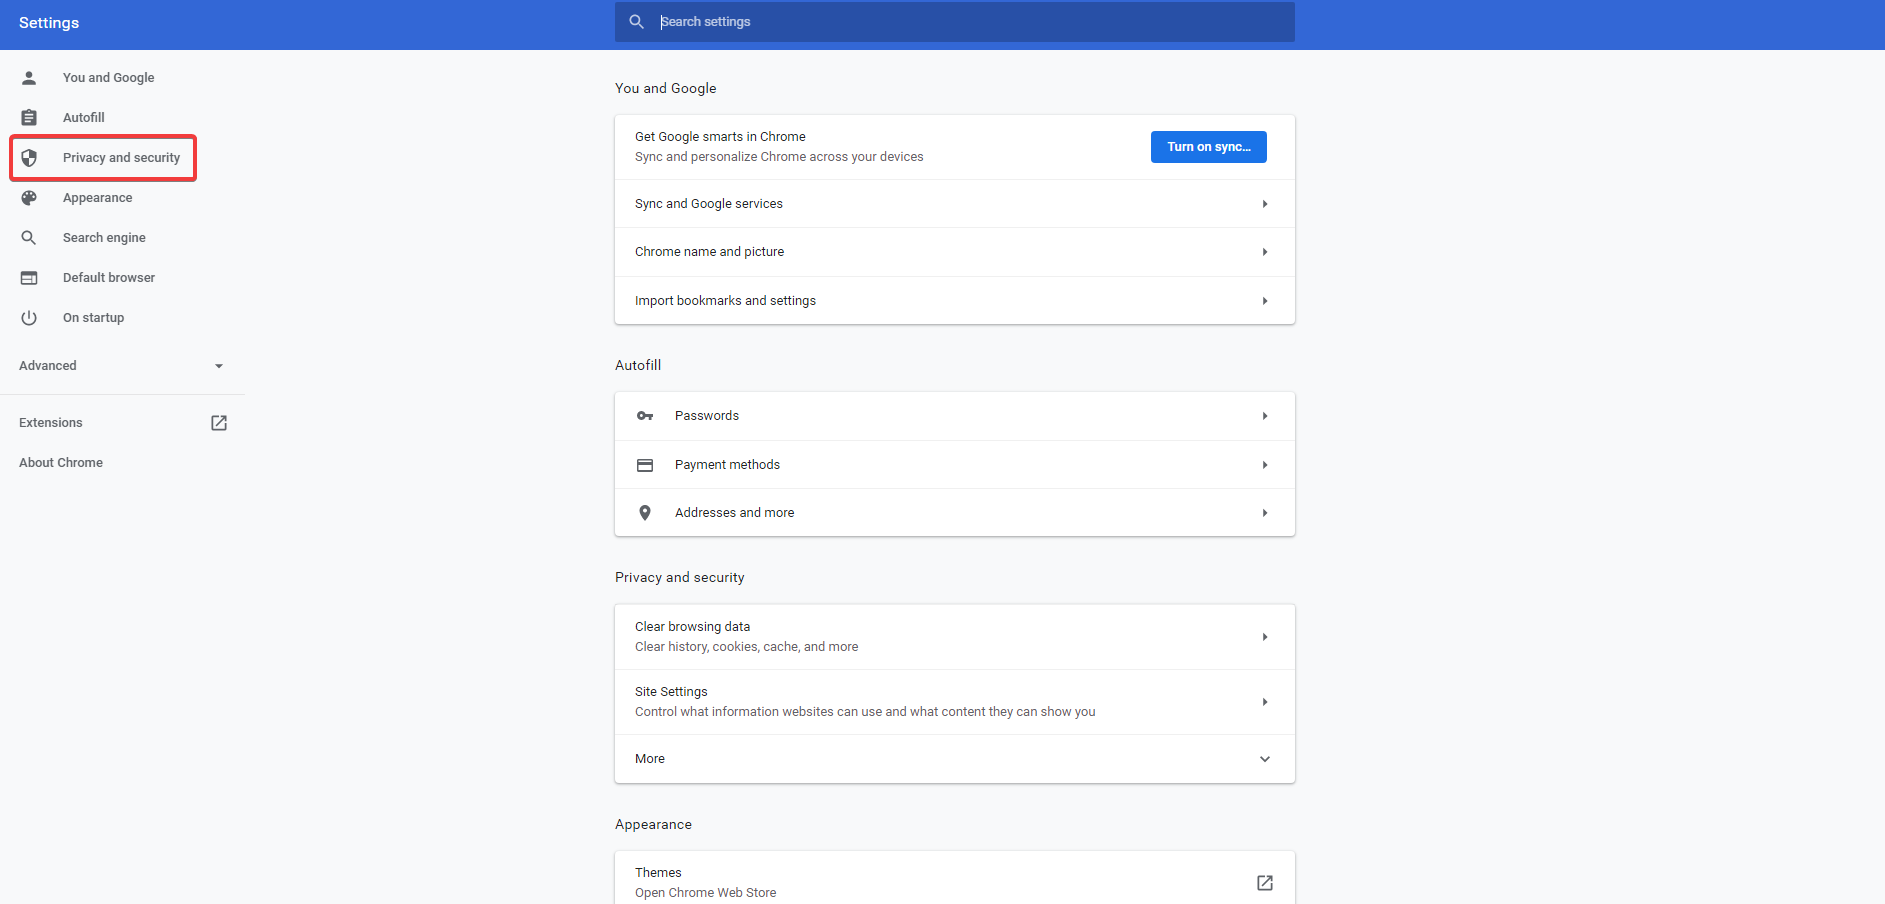The width and height of the screenshot is (1885, 904).
Task: Open Sync and Google services arrow
Action: click(x=1264, y=204)
